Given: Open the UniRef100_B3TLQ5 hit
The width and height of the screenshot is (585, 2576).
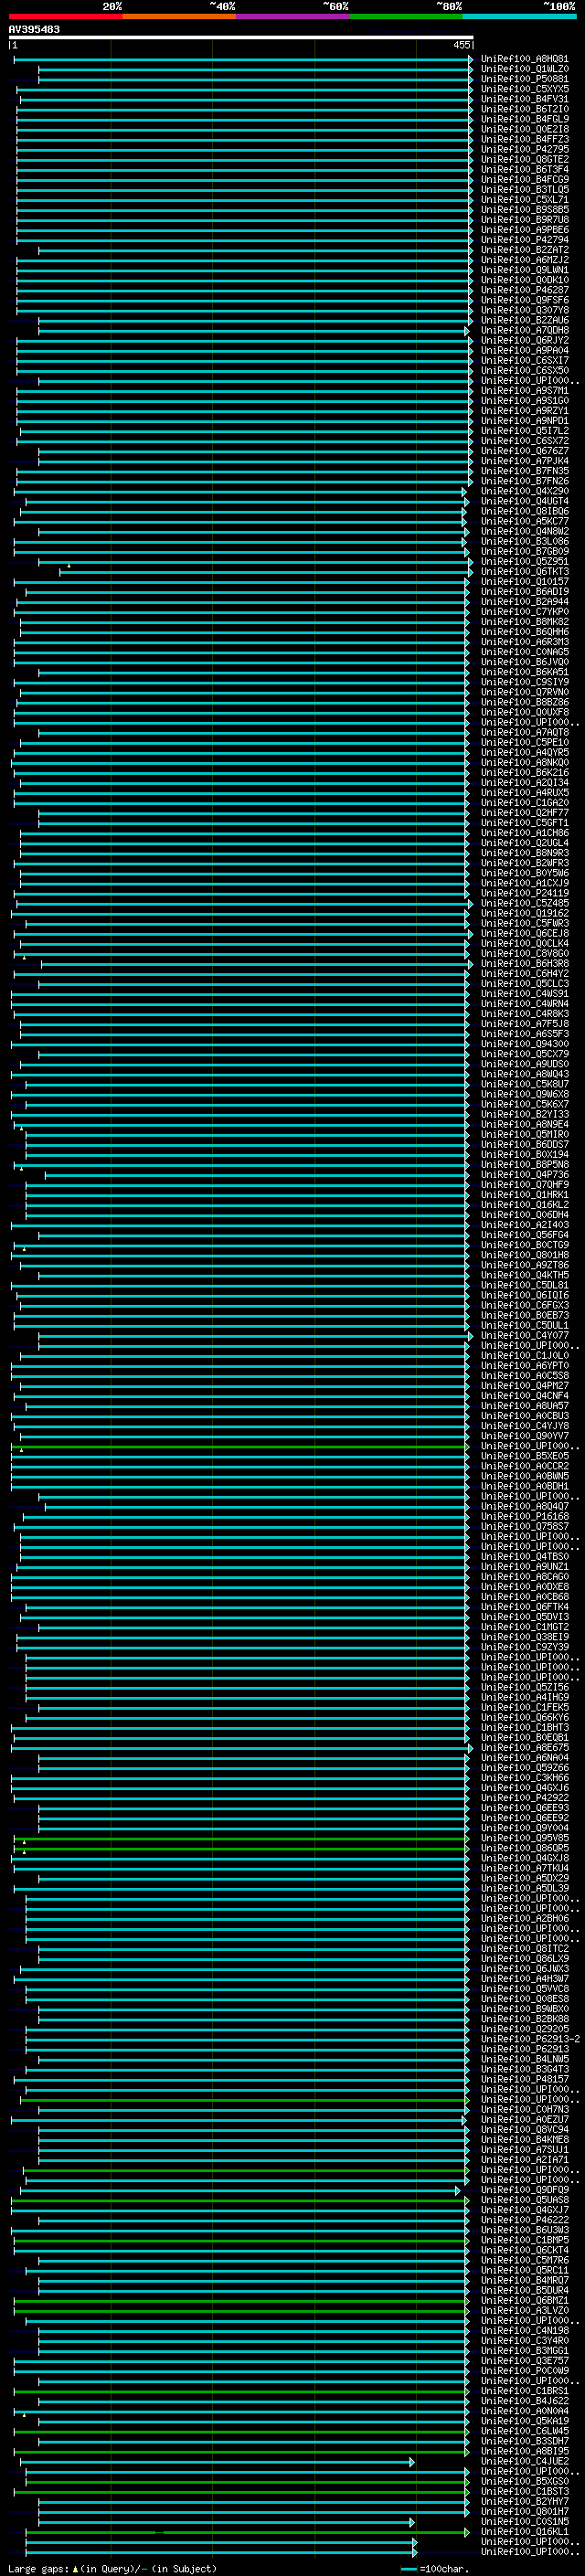Looking at the screenshot, I should tap(525, 189).
